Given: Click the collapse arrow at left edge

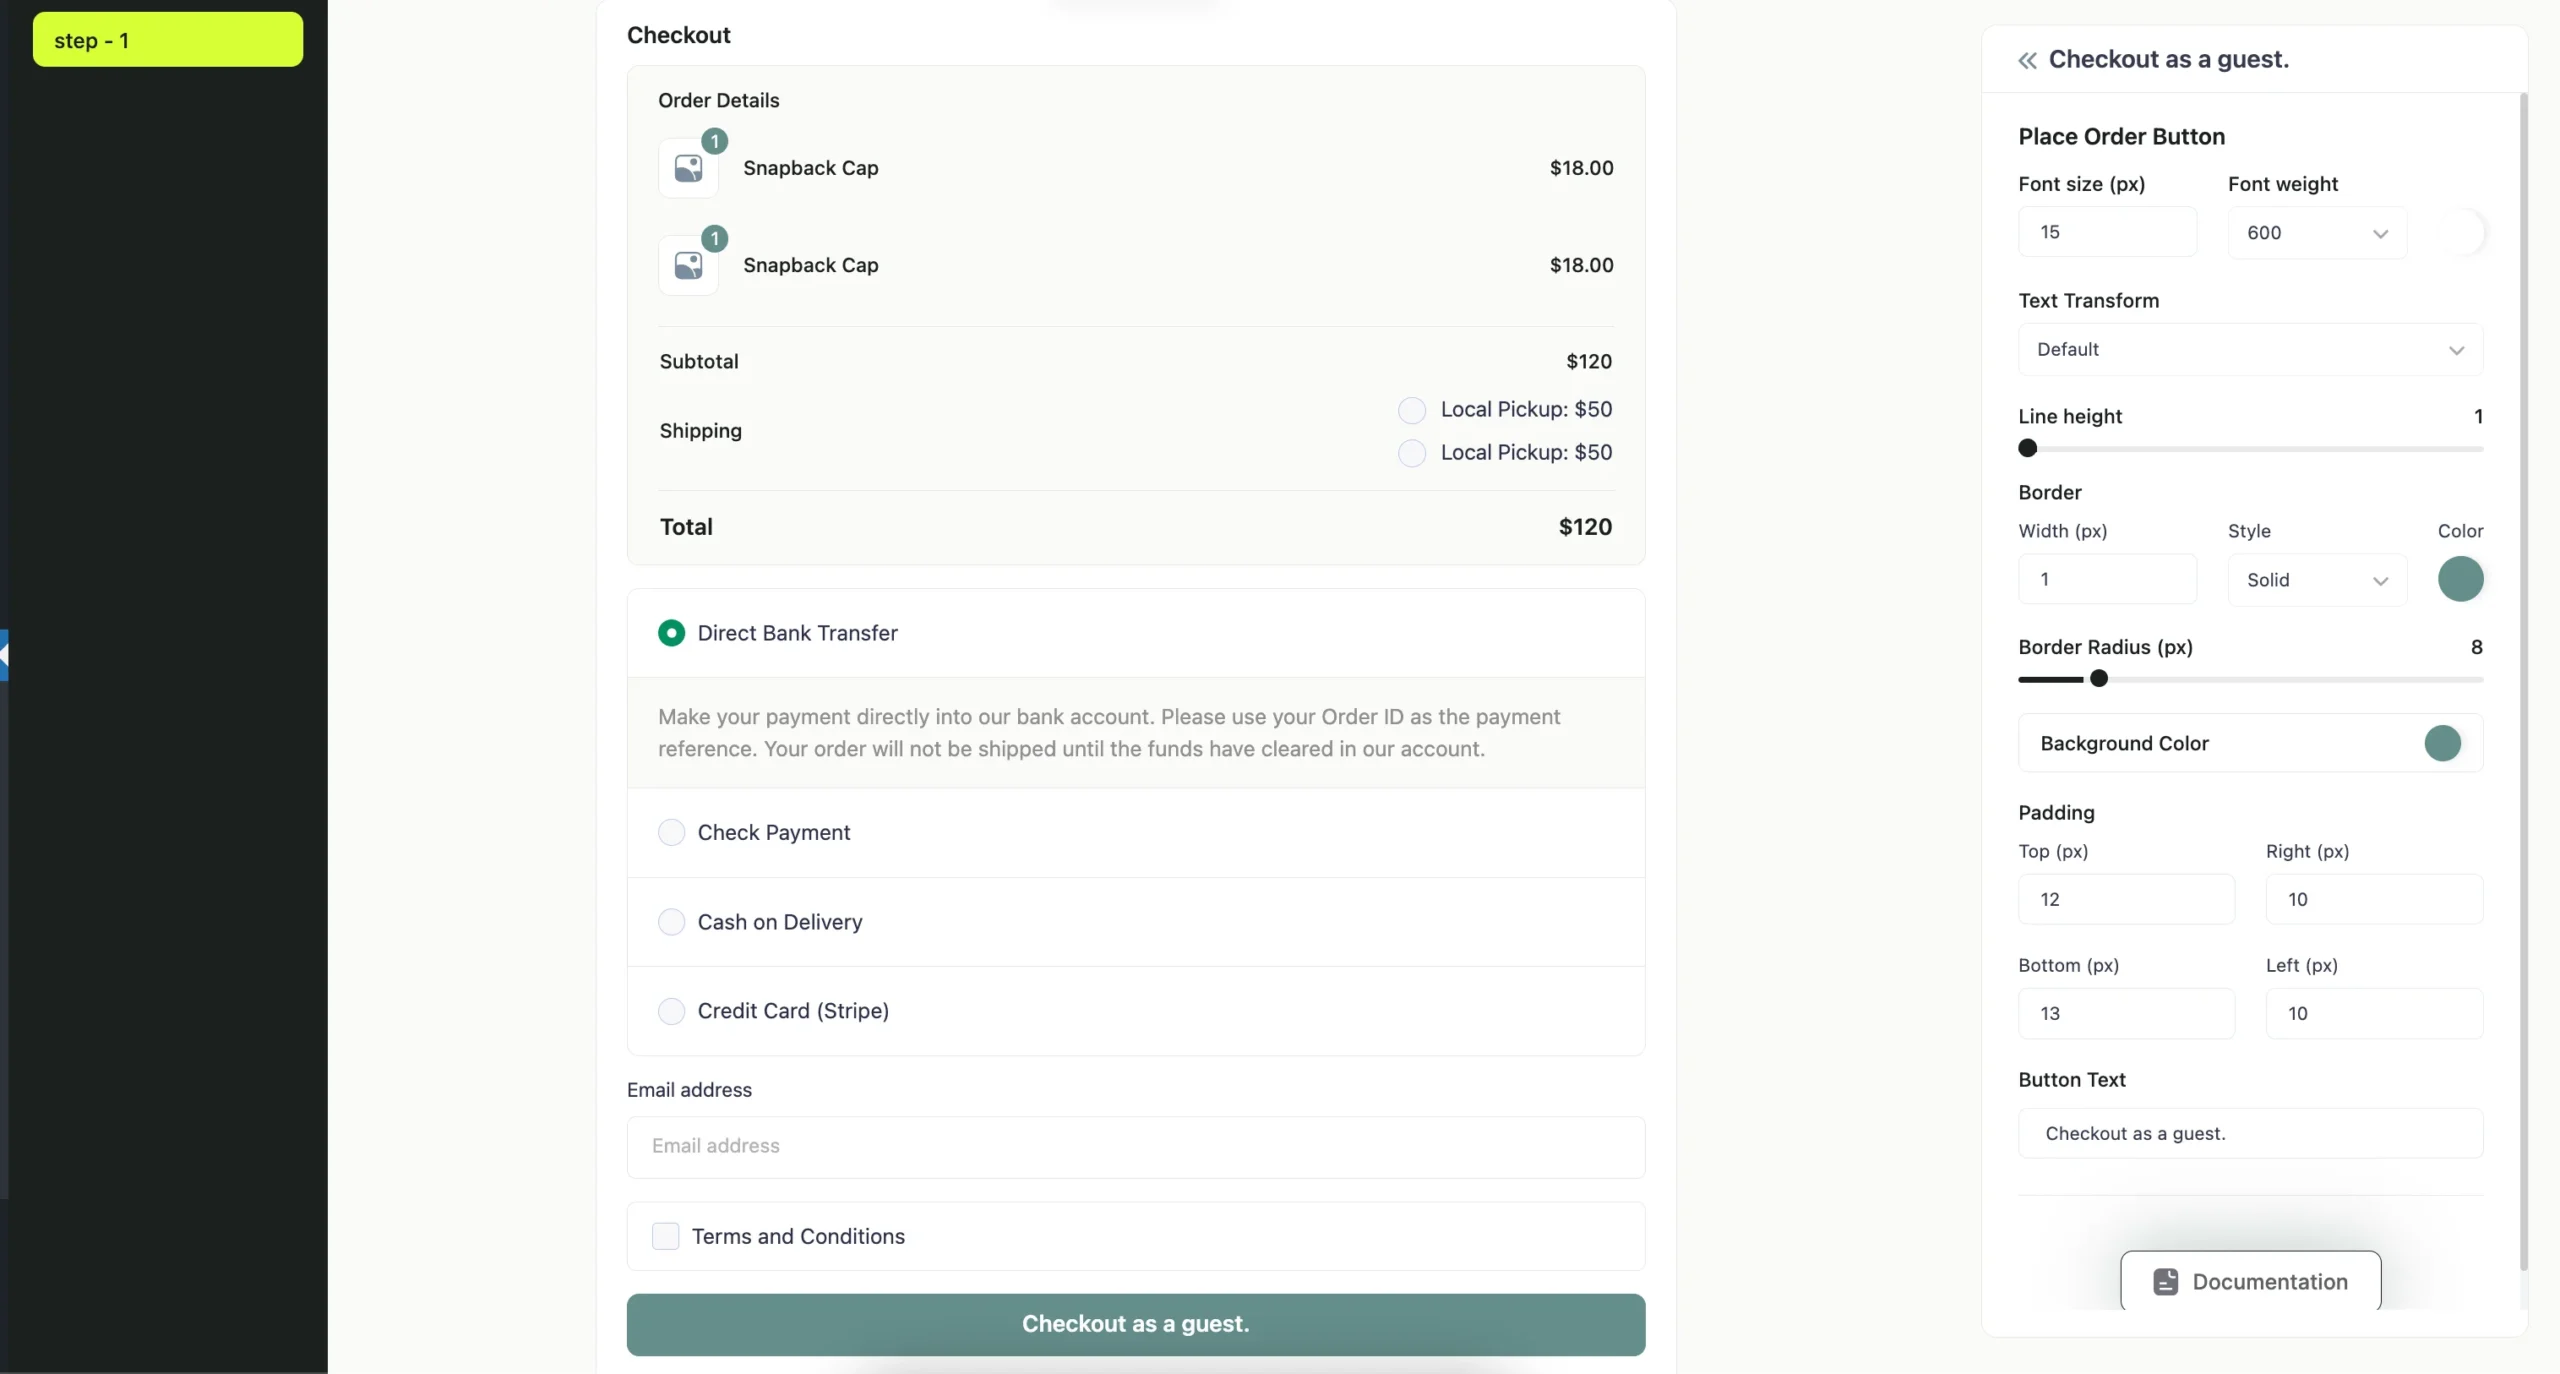Looking at the screenshot, I should click(x=4, y=655).
